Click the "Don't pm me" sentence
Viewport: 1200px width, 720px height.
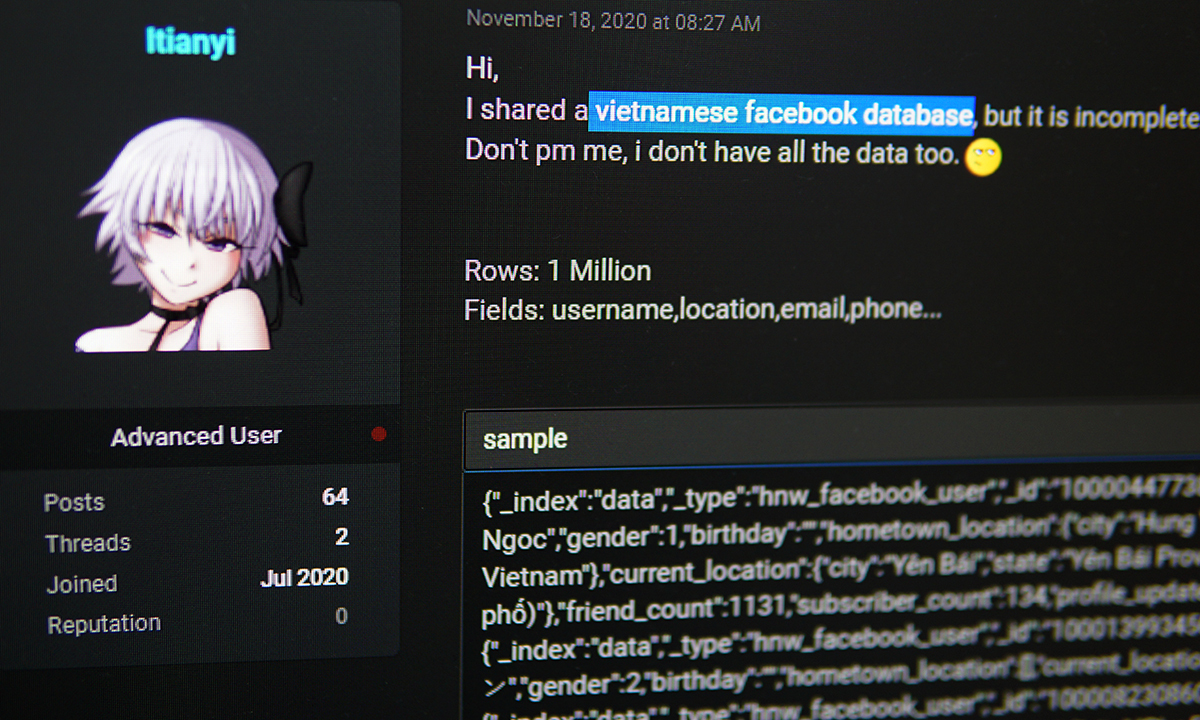[x=712, y=153]
